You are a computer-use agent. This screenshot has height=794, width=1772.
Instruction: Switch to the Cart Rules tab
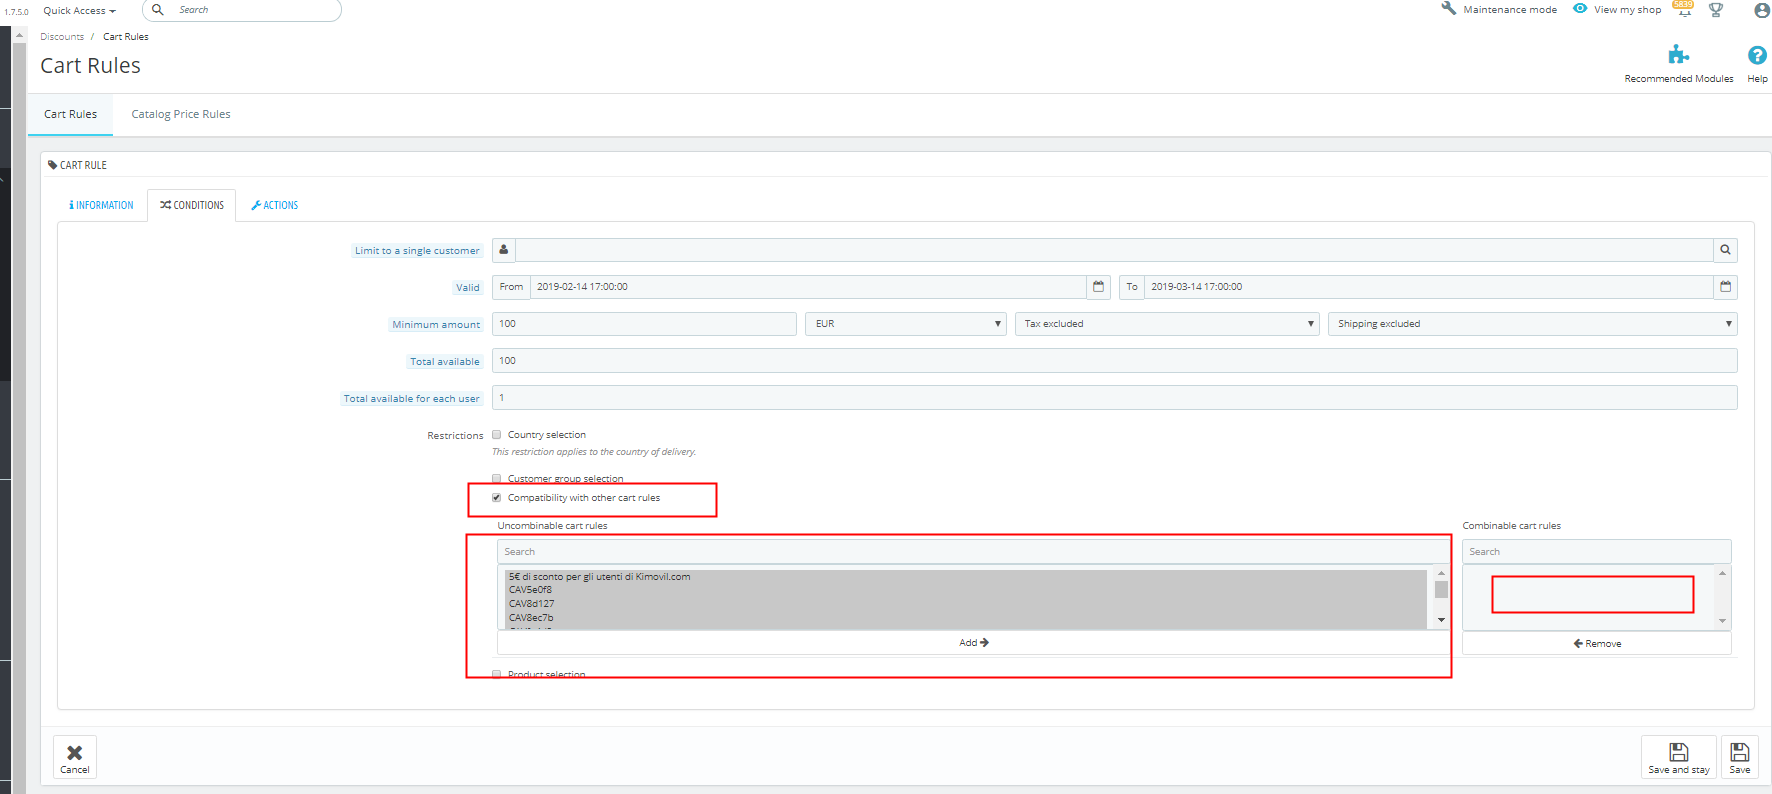point(70,115)
